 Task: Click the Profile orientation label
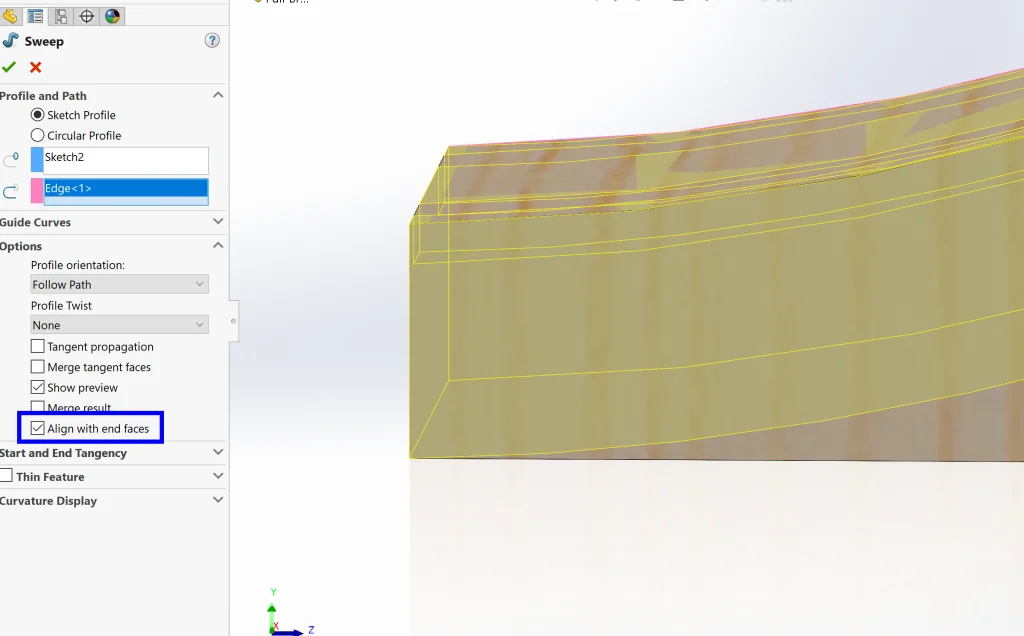pyautogui.click(x=78, y=265)
